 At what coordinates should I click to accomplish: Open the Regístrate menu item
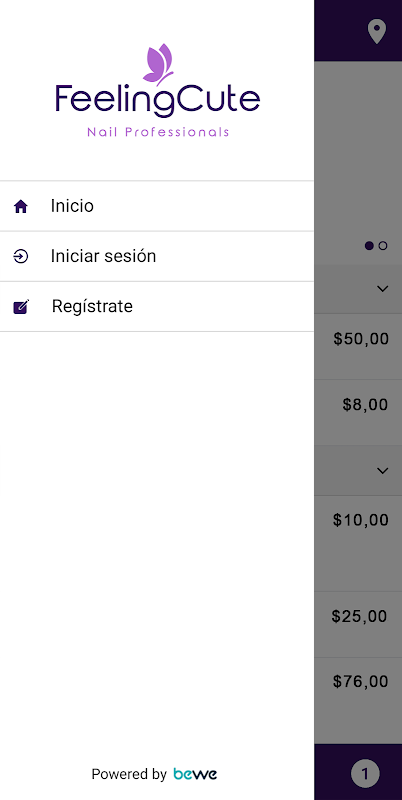coord(157,307)
